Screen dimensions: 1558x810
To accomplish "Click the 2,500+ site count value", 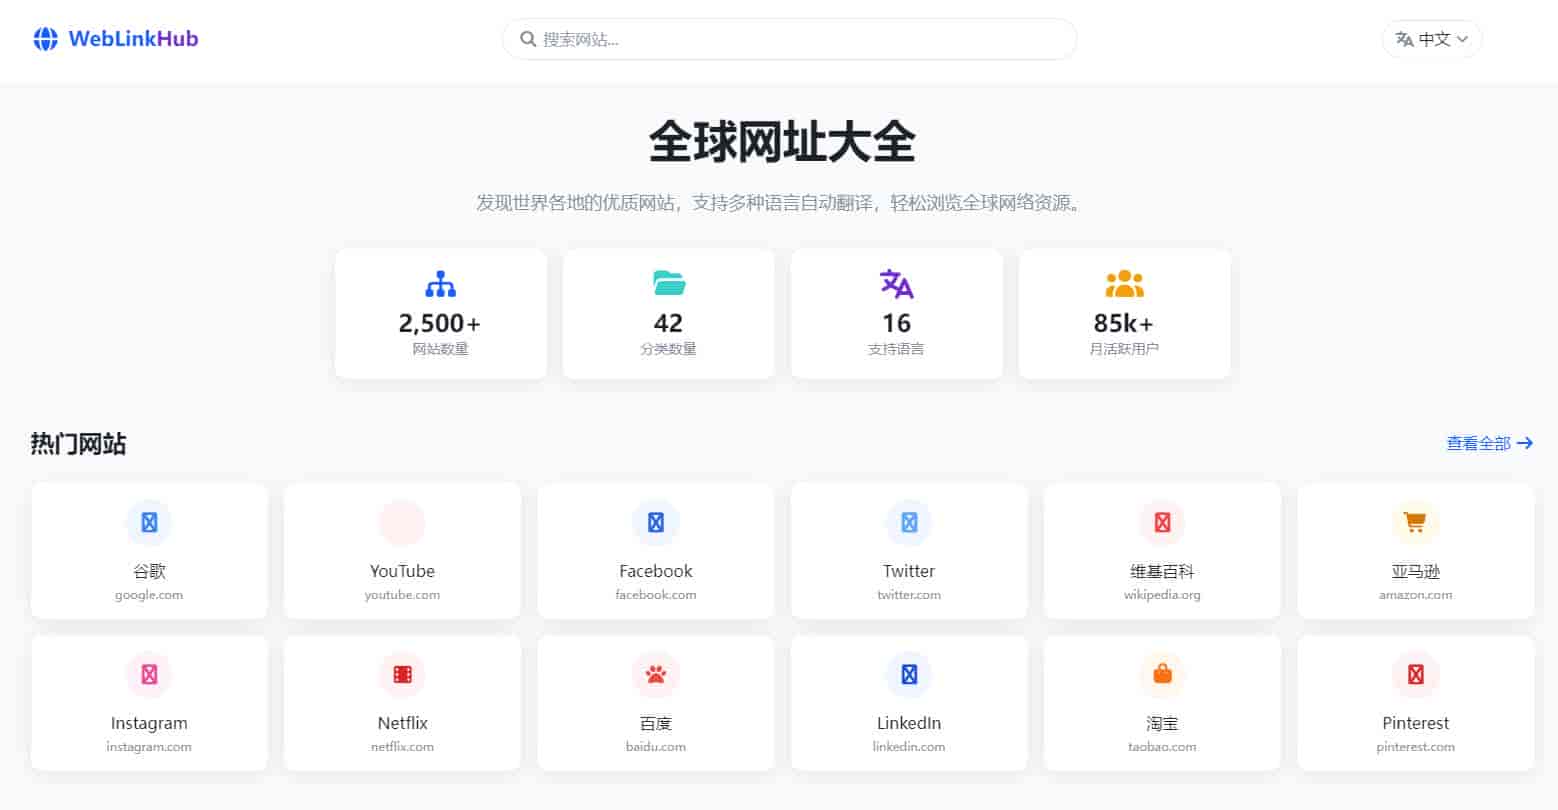I will point(440,323).
